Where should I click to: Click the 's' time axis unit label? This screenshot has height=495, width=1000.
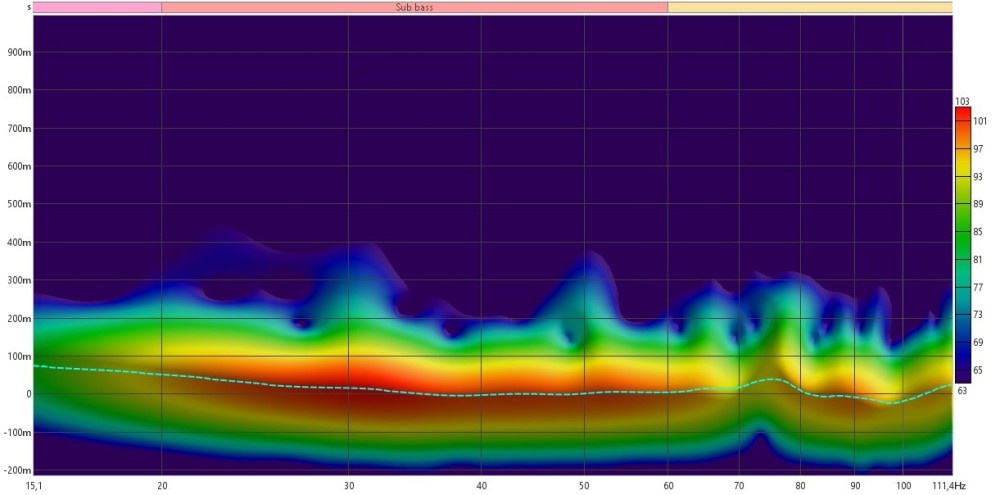(x=28, y=7)
